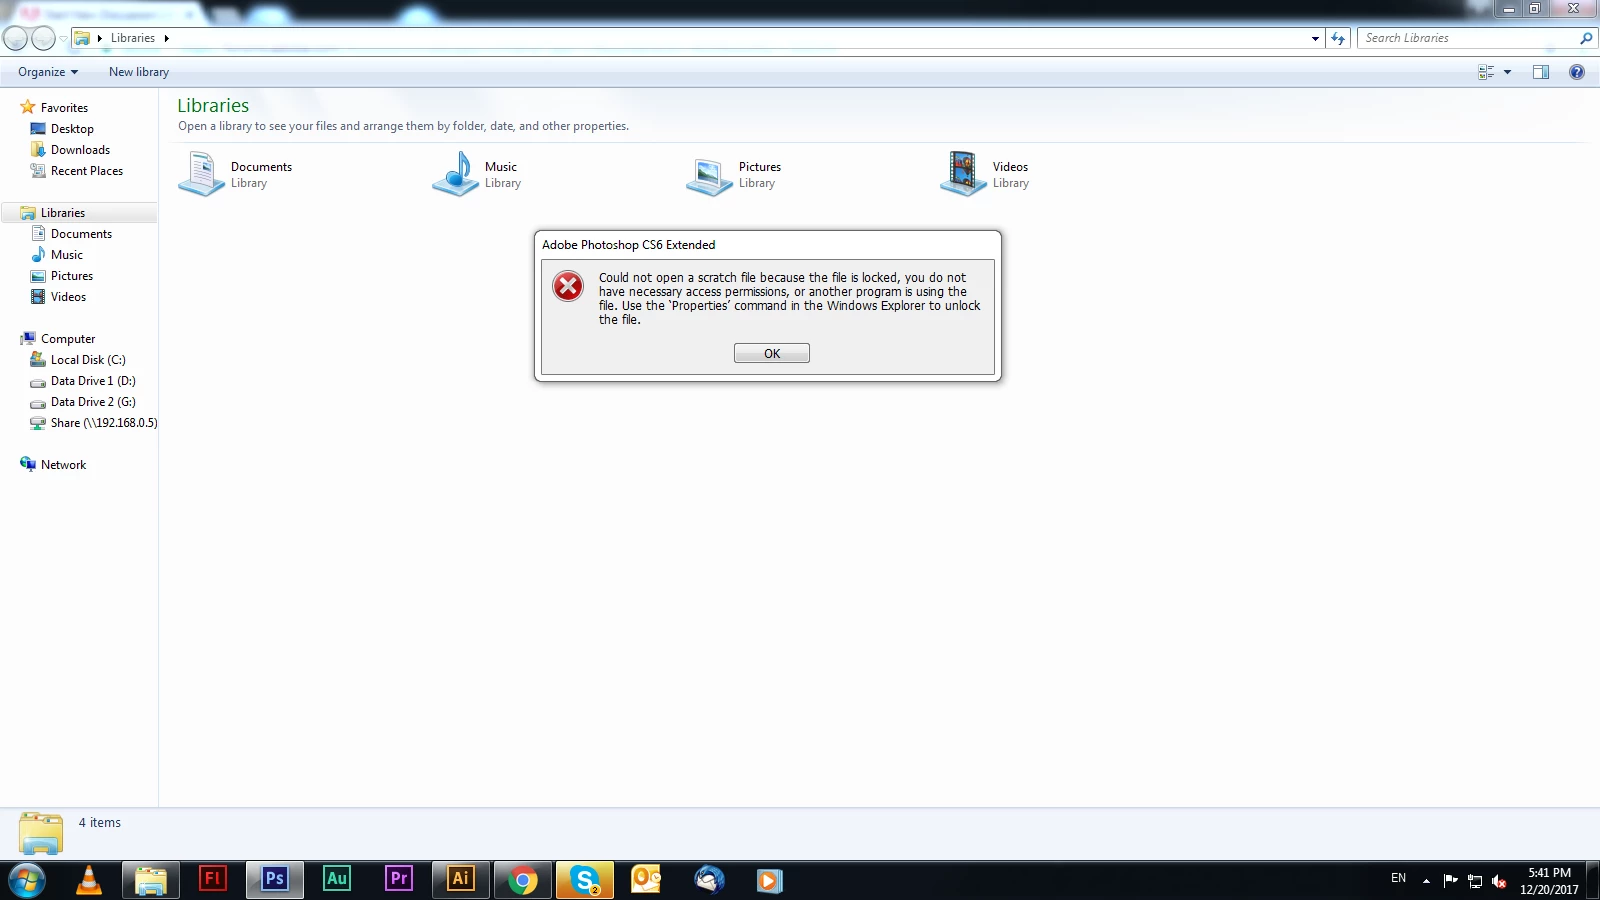1600x900 pixels.
Task: Show hidden tray icons arrow
Action: [1426, 881]
